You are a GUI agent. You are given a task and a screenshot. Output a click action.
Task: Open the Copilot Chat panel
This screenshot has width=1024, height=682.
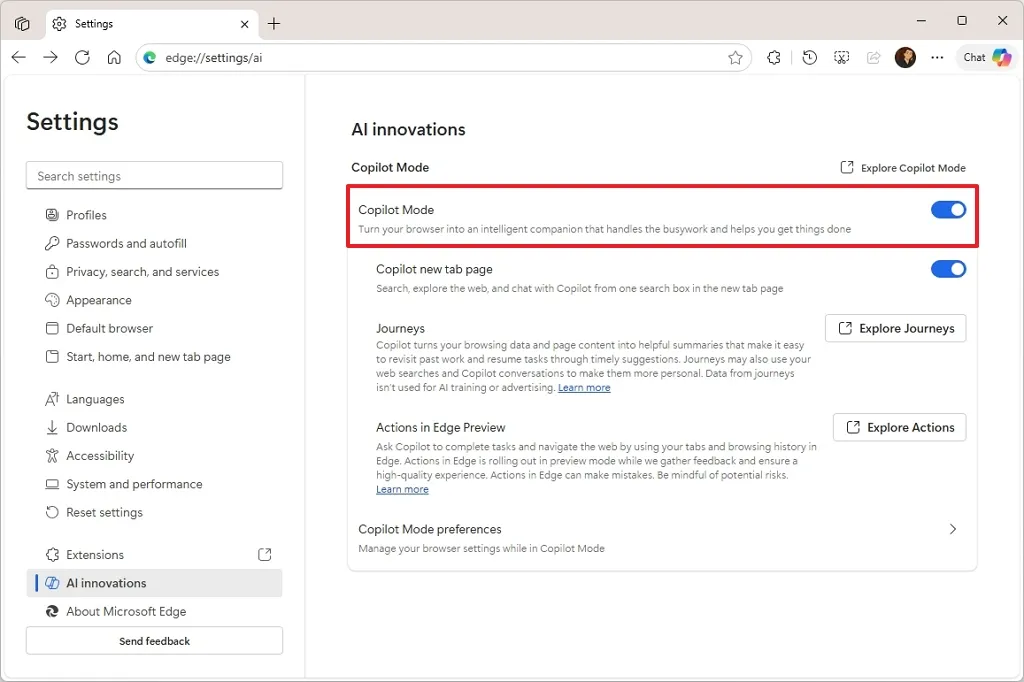coord(984,57)
